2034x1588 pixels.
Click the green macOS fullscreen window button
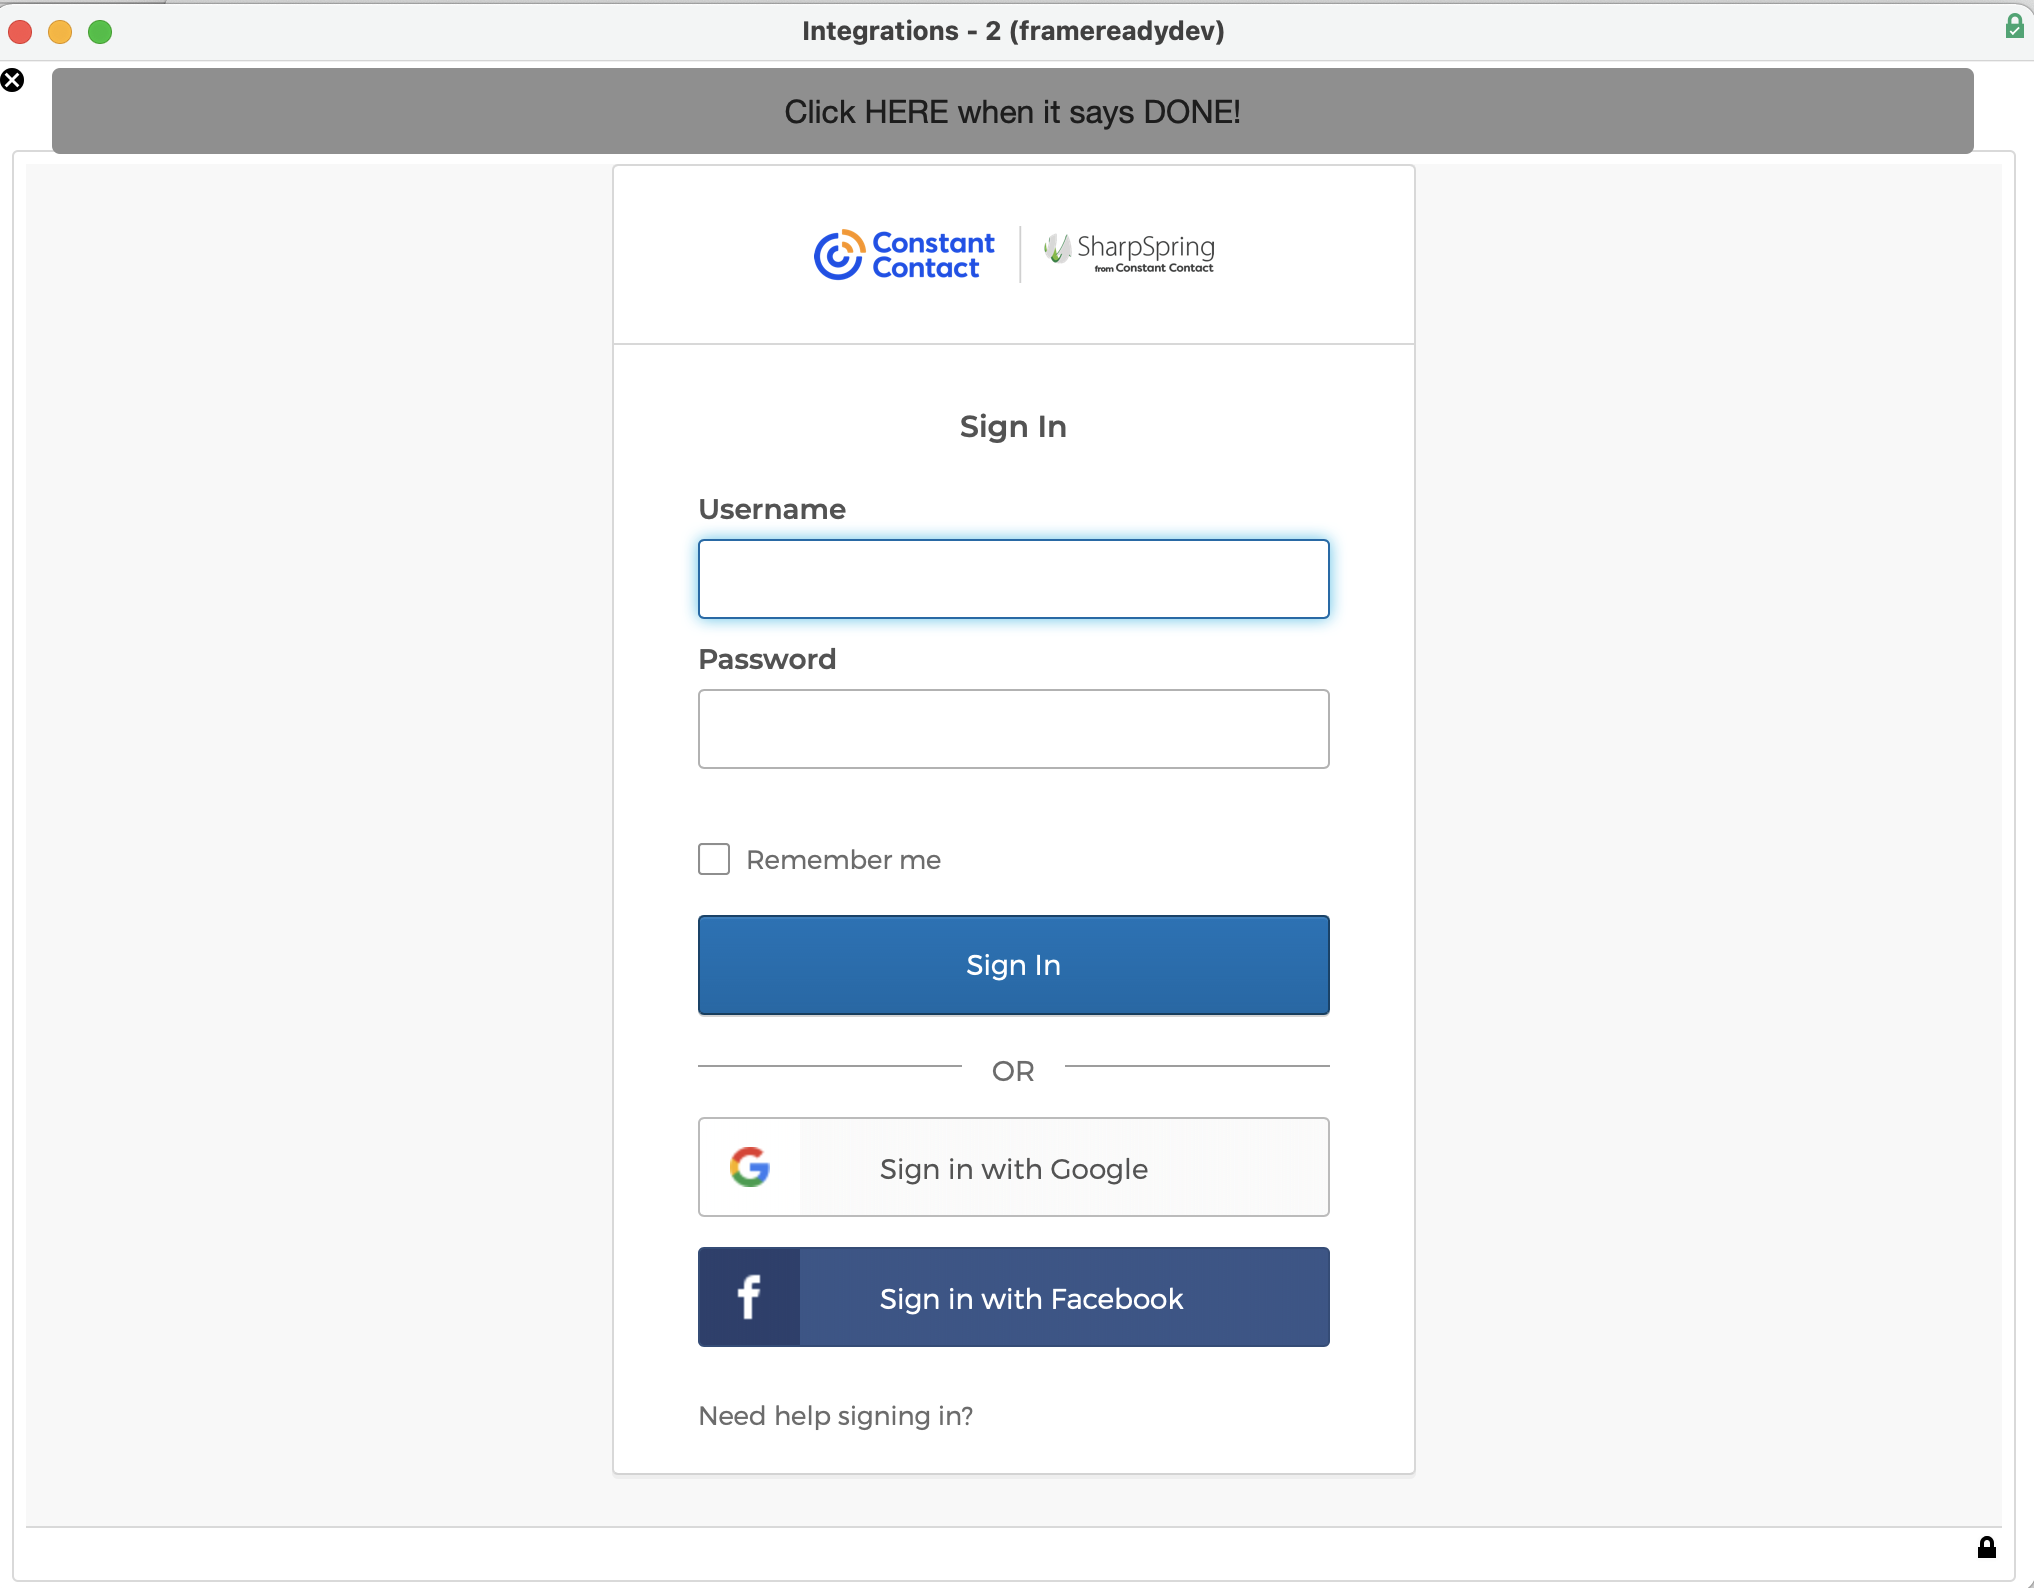pyautogui.click(x=100, y=32)
